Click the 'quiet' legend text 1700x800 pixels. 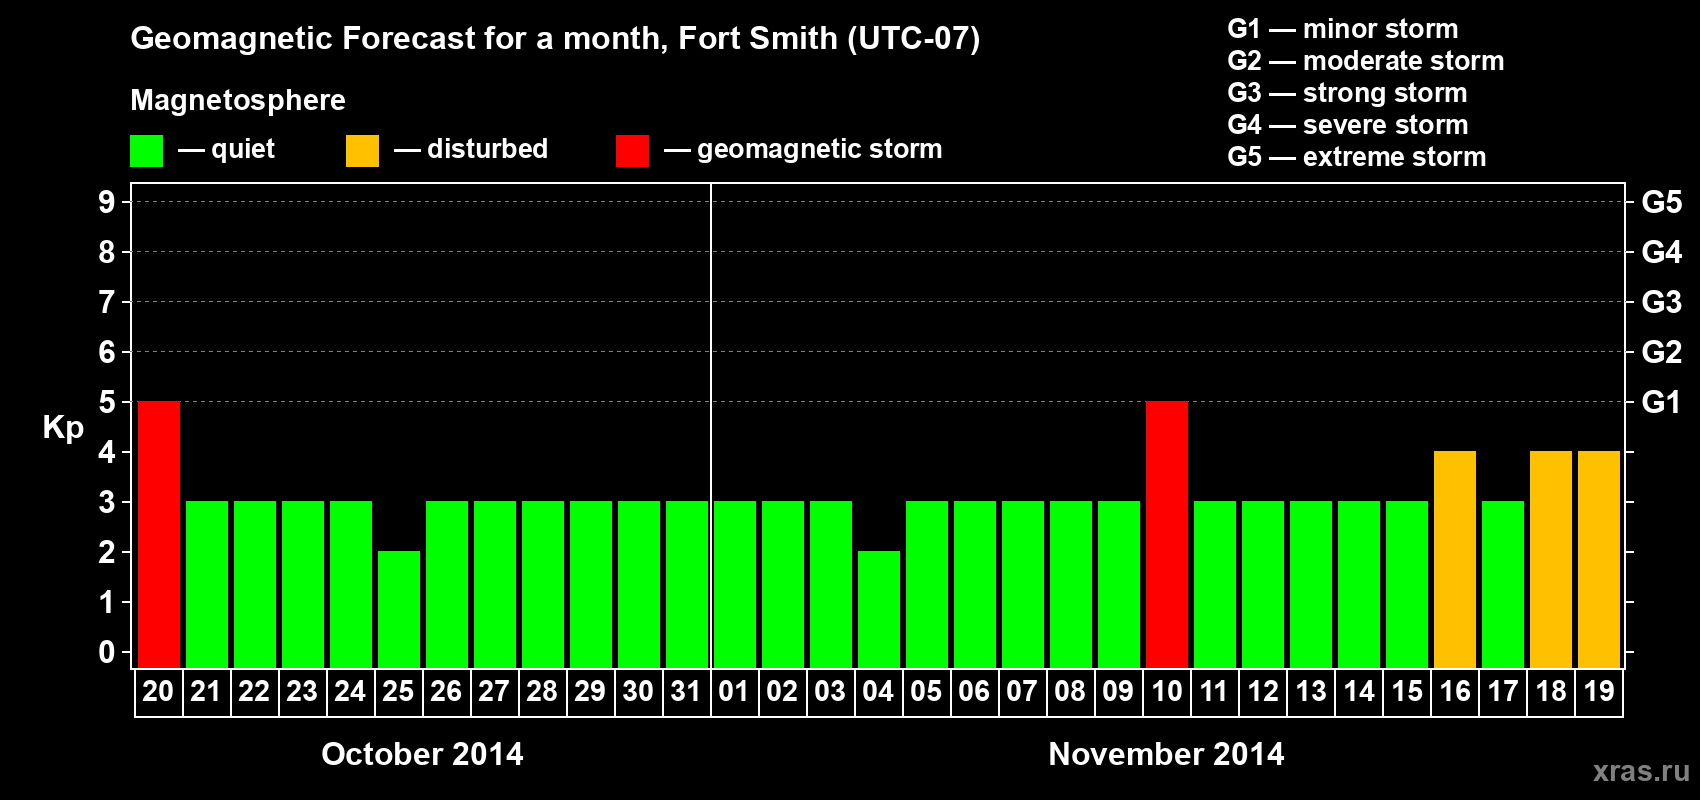[x=243, y=150]
